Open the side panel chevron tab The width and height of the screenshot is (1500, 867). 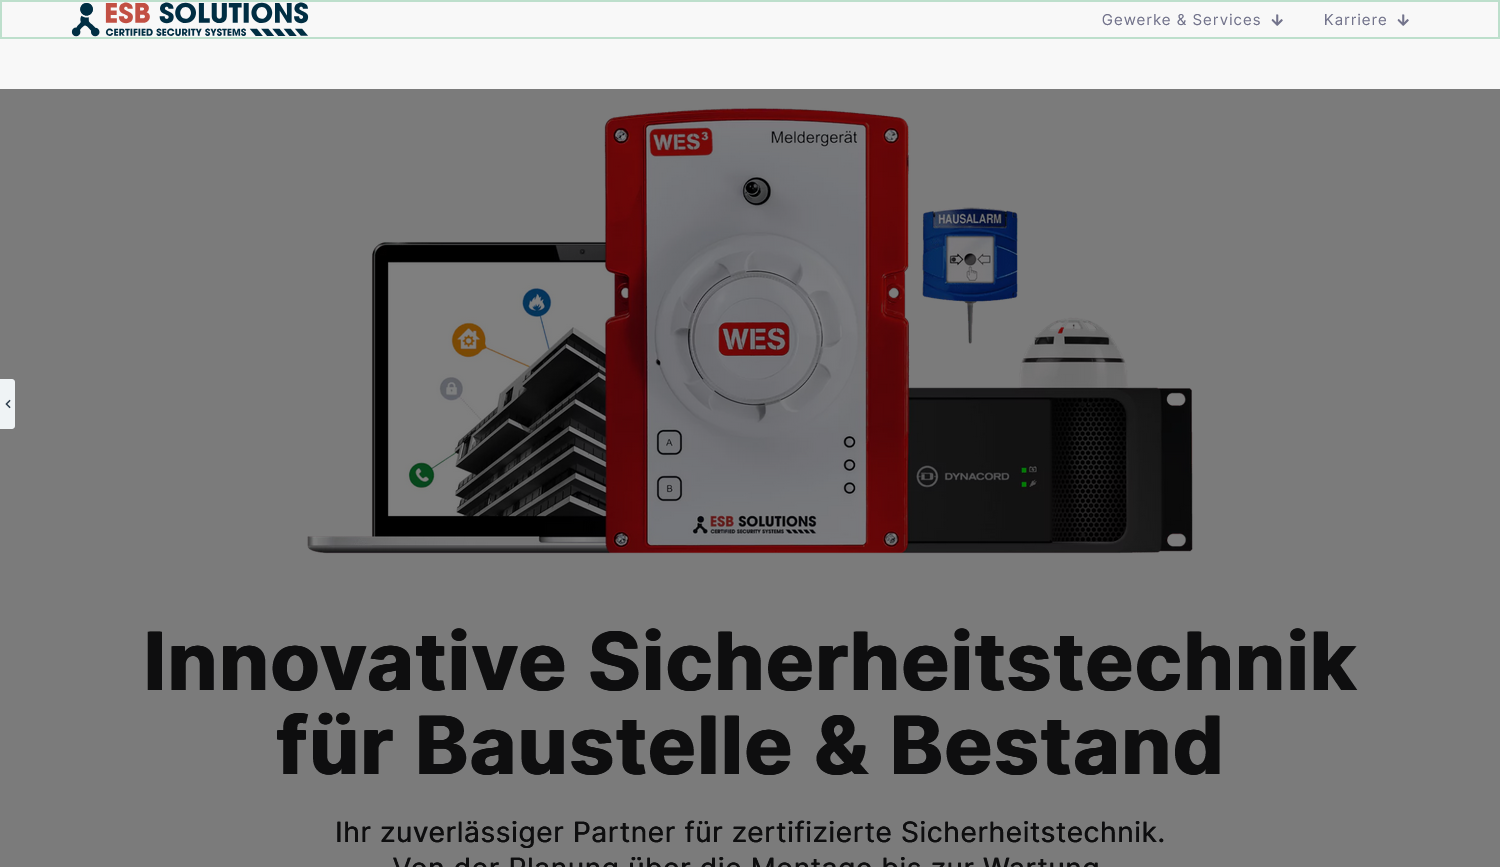pyautogui.click(x=8, y=404)
